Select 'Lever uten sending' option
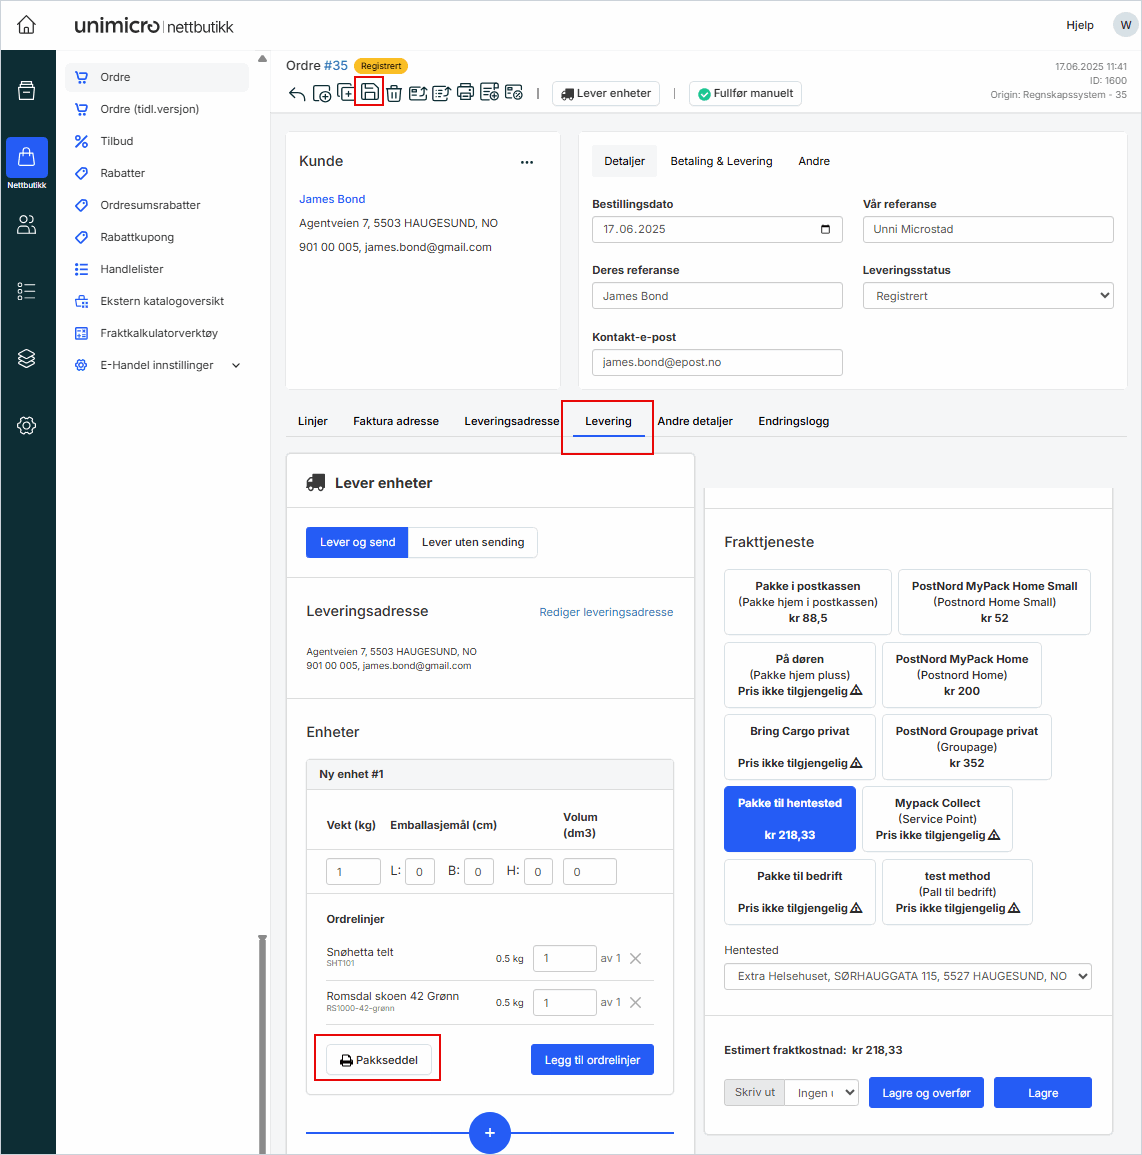 pos(473,542)
